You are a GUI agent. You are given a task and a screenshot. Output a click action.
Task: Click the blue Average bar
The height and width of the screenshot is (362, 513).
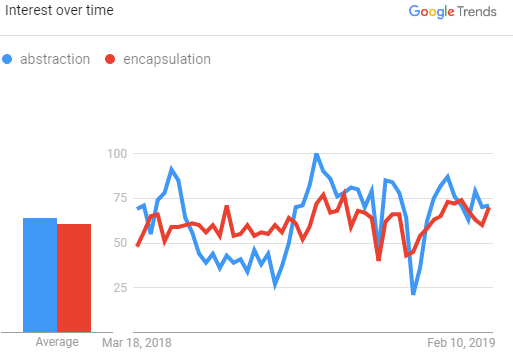pyautogui.click(x=40, y=275)
